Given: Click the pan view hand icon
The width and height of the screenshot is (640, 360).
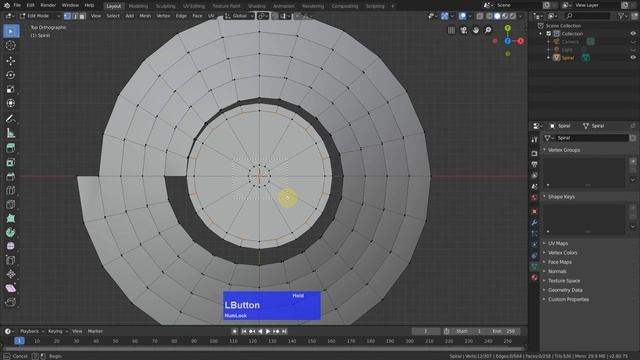Looking at the screenshot, I should [476, 30].
